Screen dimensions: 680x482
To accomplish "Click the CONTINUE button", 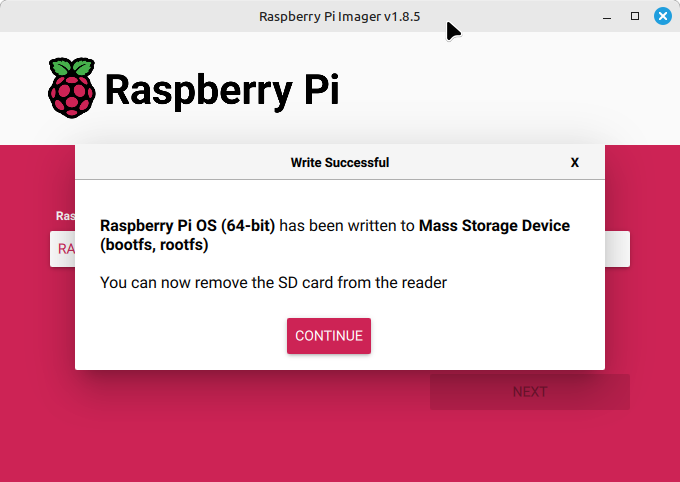I will [329, 336].
